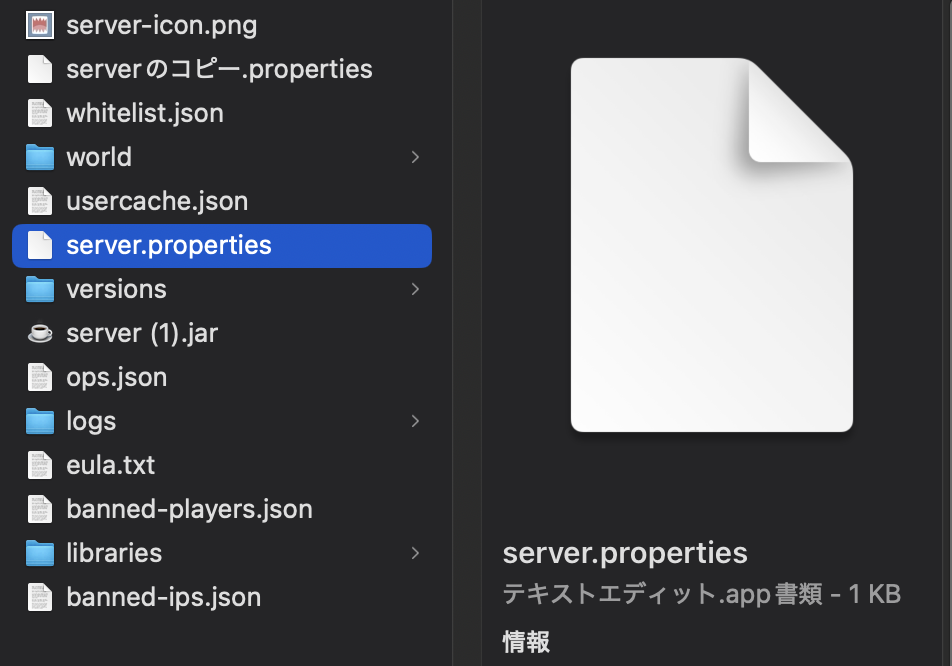Image resolution: width=952 pixels, height=666 pixels.
Task: Click the Java cup icon for server (1).jar
Action: [39, 333]
